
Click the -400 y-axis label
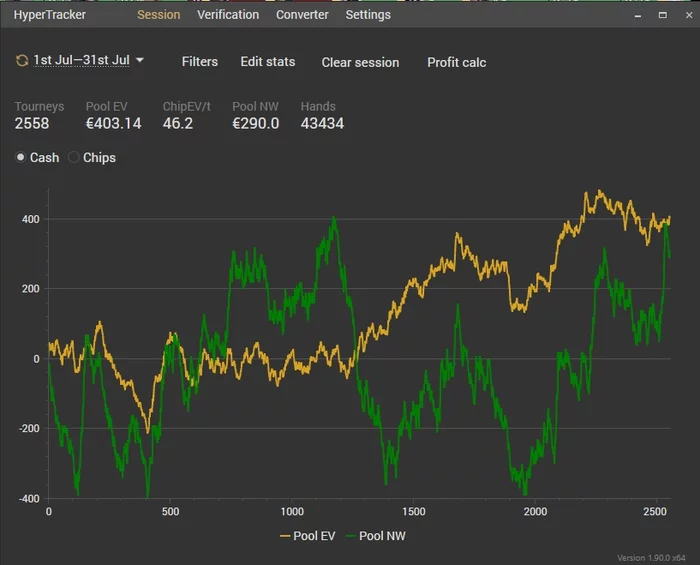(x=29, y=499)
